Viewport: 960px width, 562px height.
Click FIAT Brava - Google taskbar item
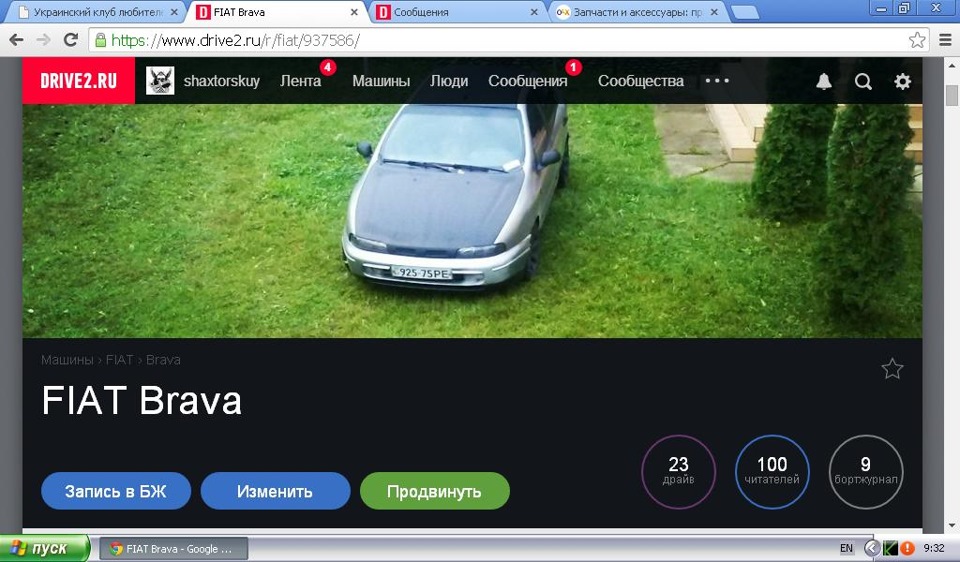(174, 549)
